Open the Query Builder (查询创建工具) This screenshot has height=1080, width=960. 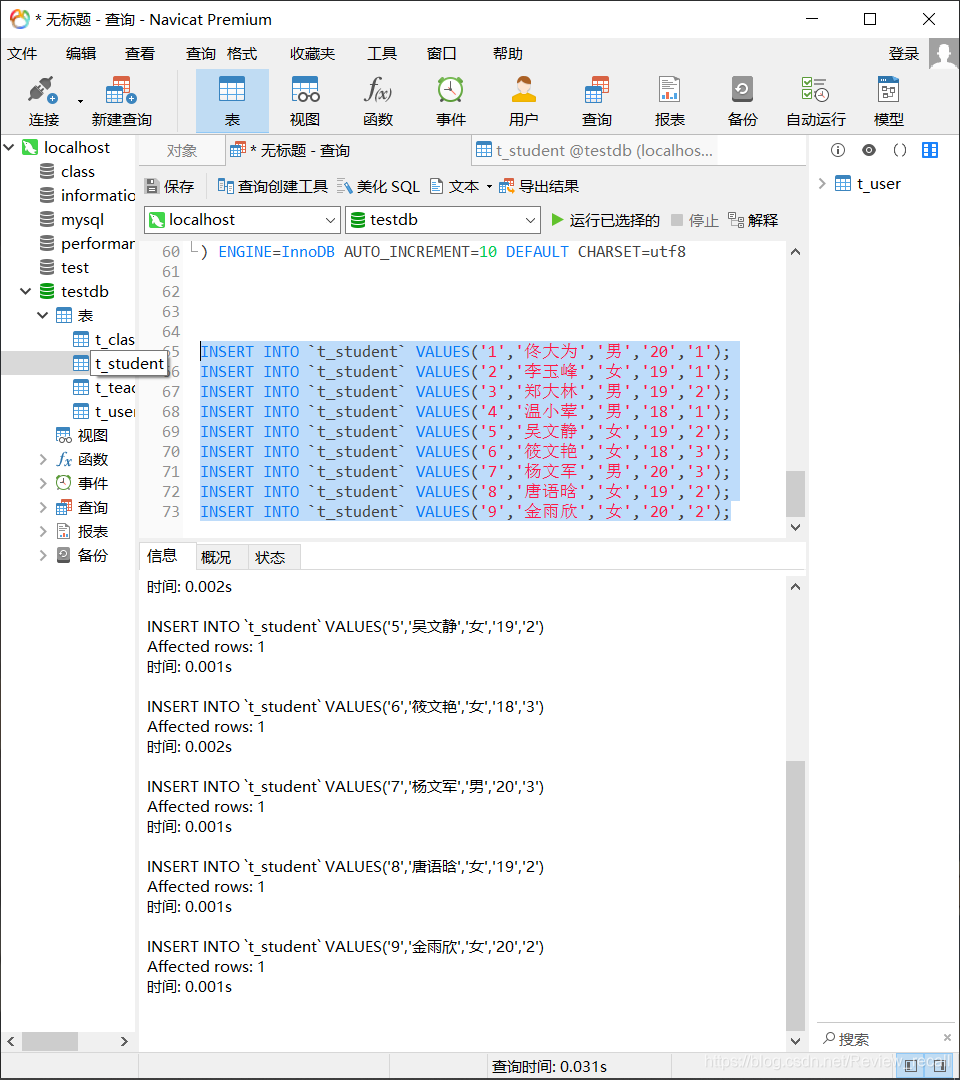[273, 186]
